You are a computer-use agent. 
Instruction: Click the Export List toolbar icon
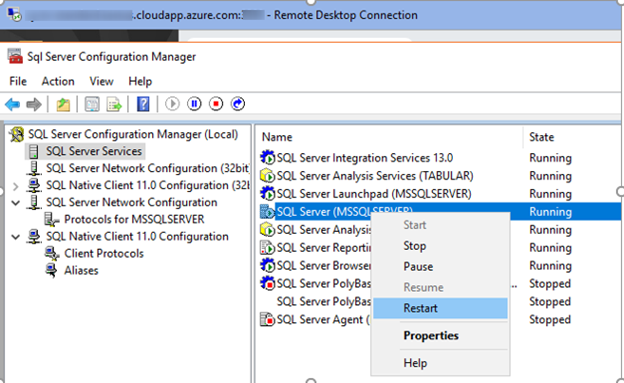pos(114,105)
